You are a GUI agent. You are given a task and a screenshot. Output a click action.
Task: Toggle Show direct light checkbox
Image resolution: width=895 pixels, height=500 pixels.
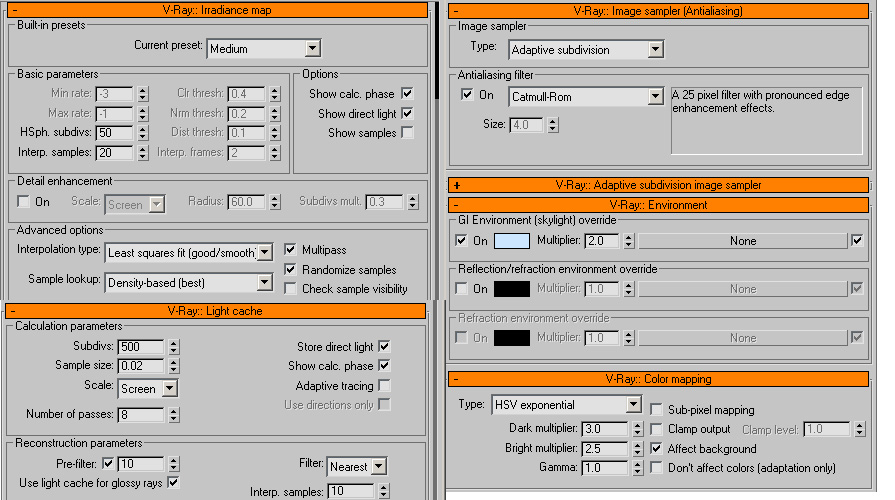pos(407,114)
